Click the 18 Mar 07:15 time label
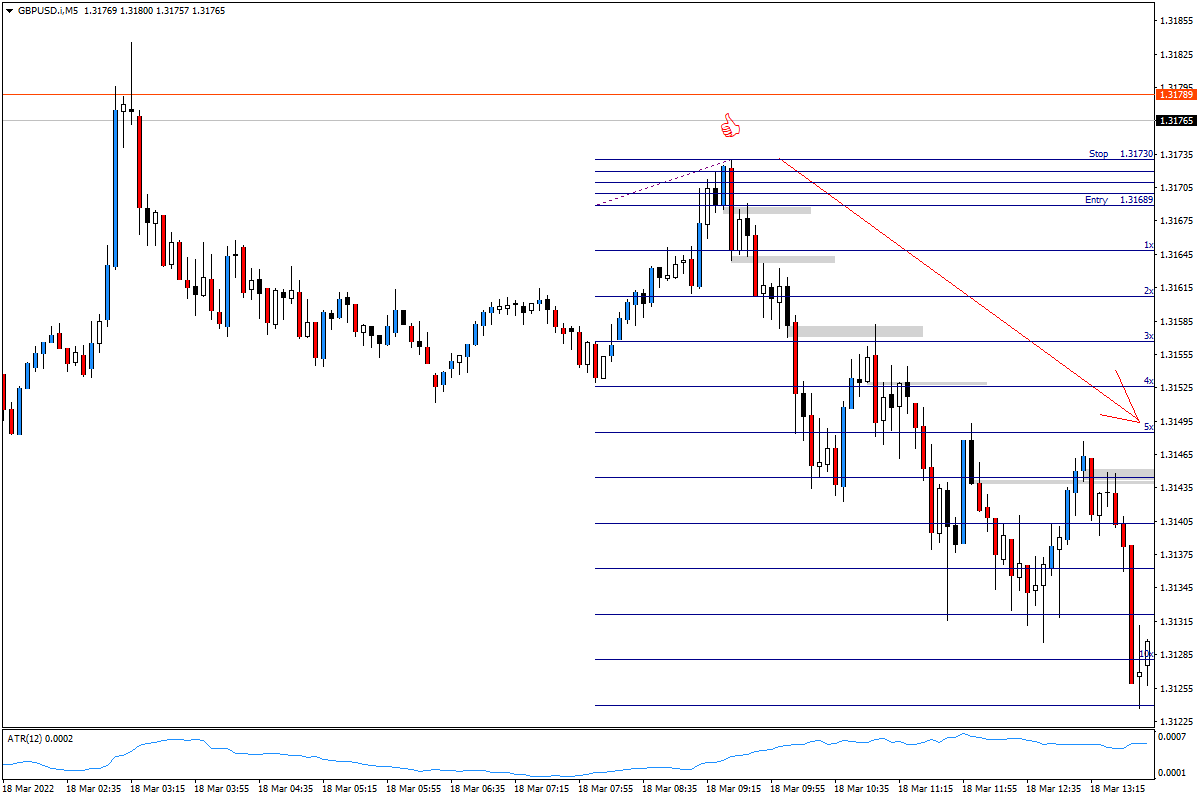The image size is (1200, 800). click(x=541, y=789)
